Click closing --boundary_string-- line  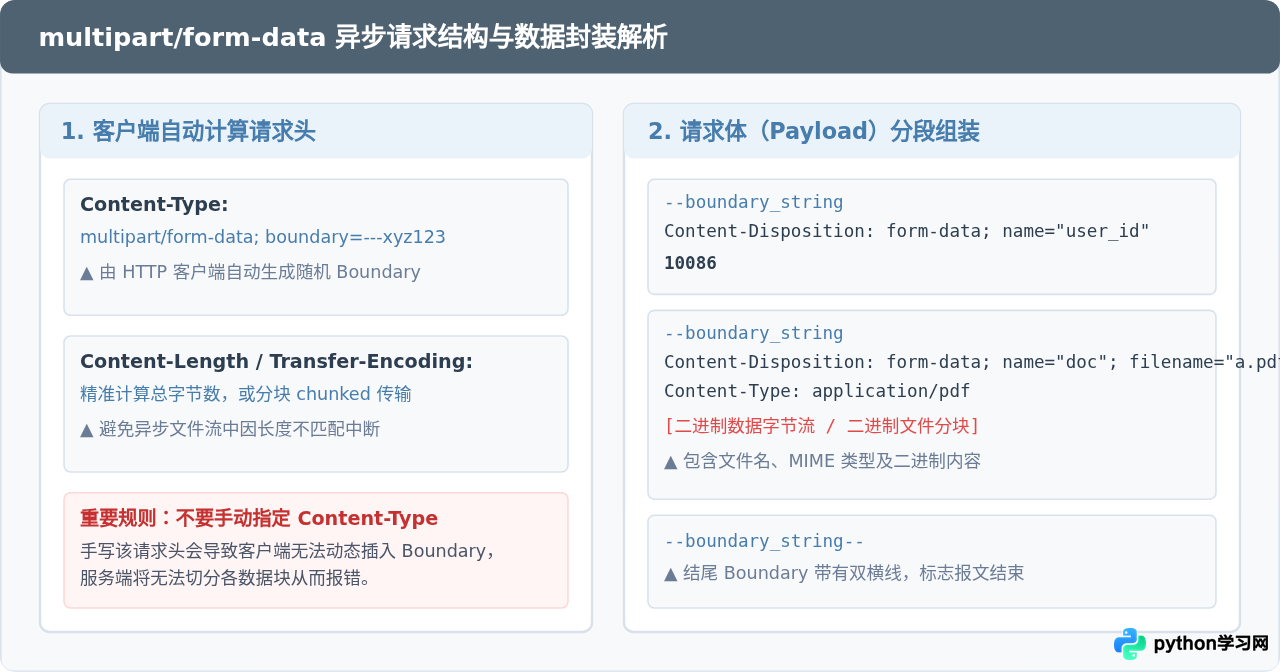(x=764, y=541)
